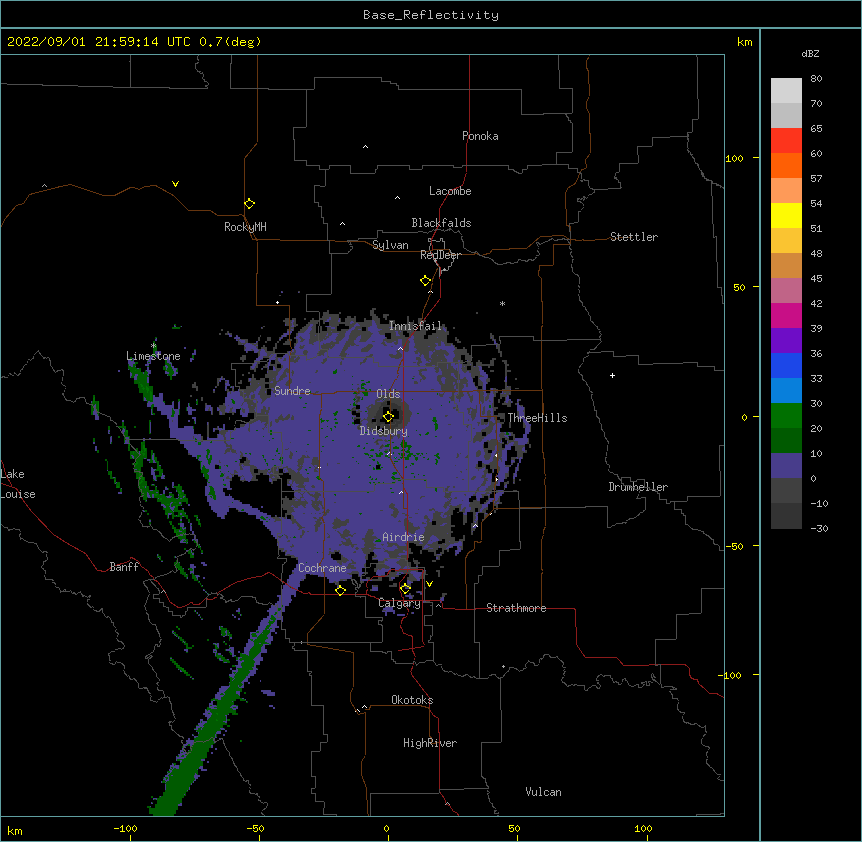Select the purple 10 dBZ legend swatch

[x=786, y=466]
